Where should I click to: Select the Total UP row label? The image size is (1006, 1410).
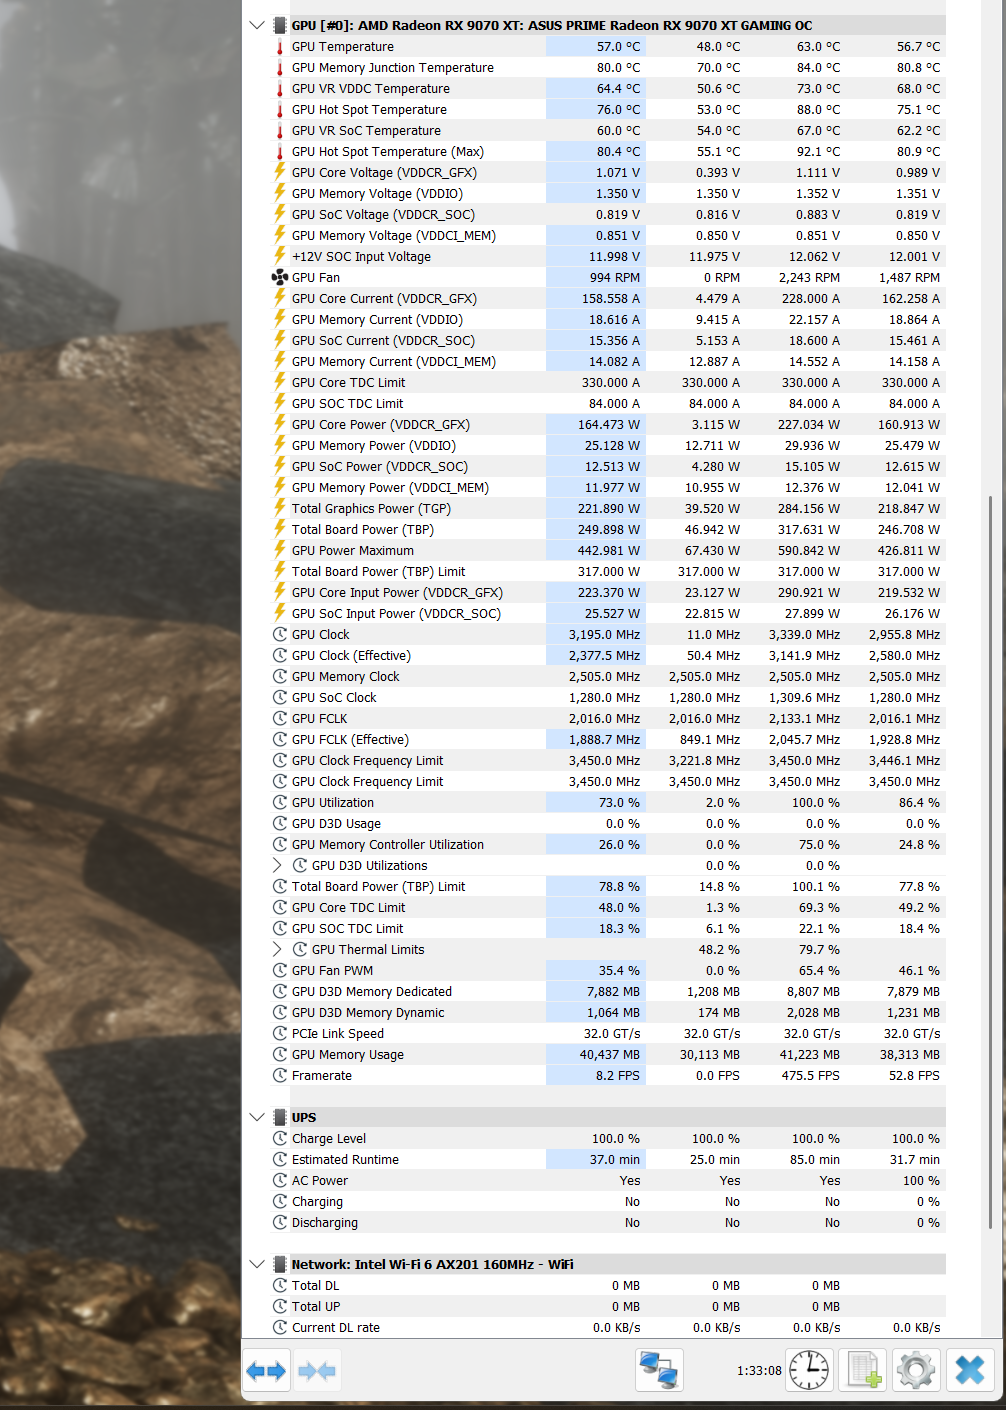pos(316,1306)
